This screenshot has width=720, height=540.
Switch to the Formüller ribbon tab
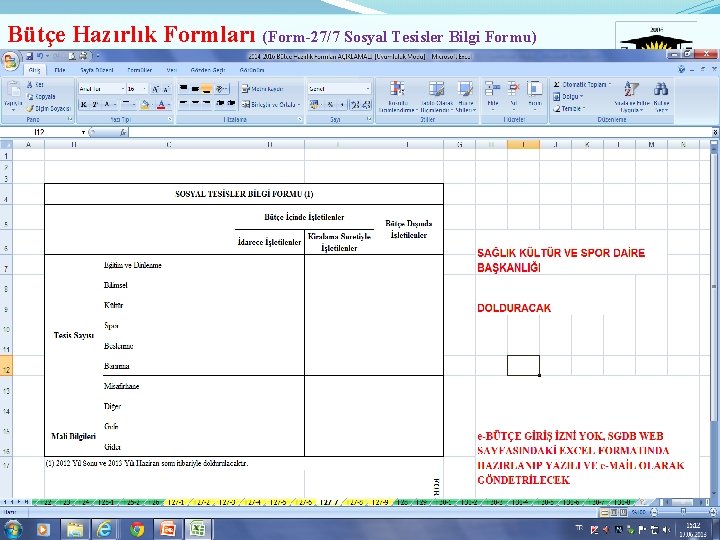[x=140, y=70]
